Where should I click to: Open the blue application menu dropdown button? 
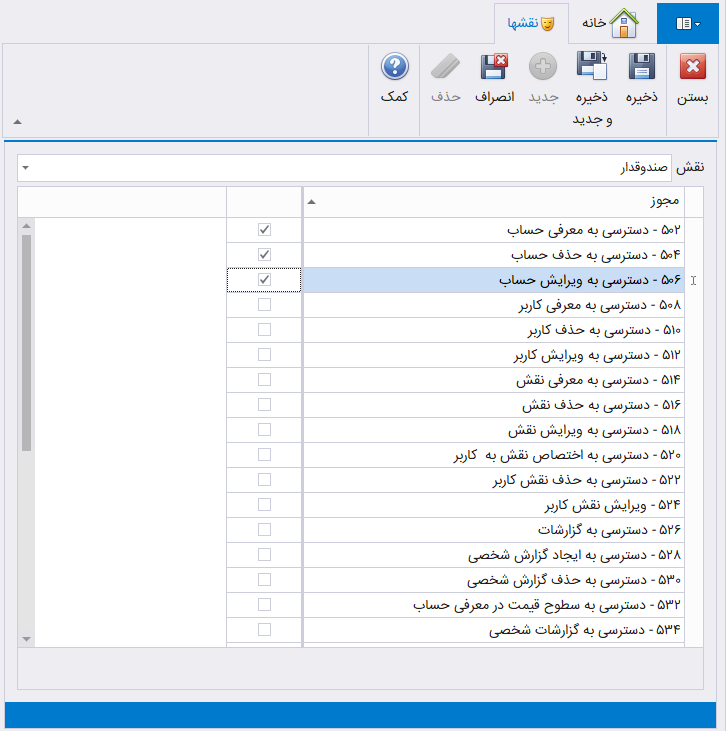[690, 22]
